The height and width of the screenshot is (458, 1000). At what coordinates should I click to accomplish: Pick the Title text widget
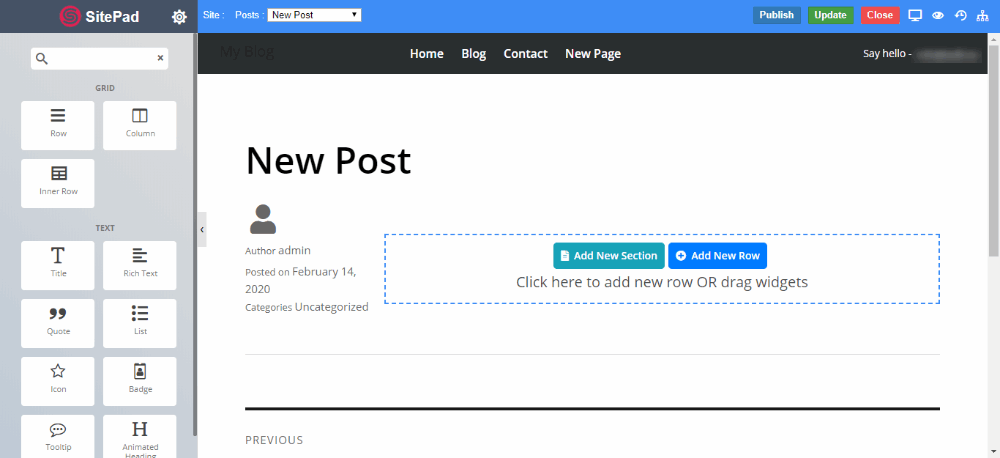[58, 264]
